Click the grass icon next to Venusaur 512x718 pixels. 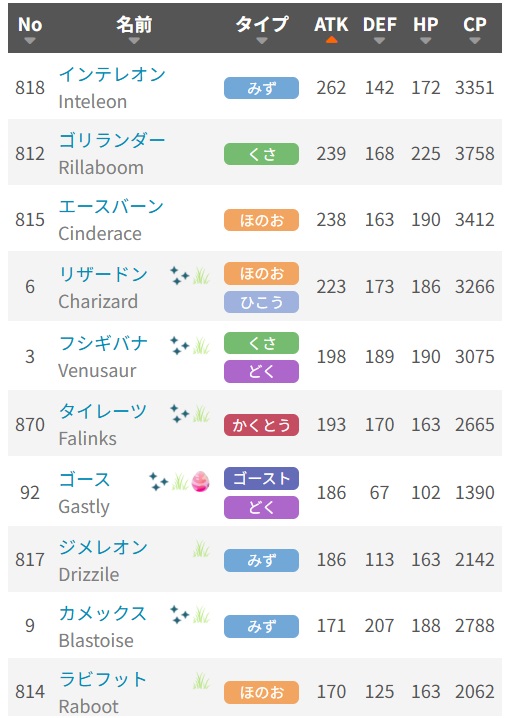pos(202,346)
